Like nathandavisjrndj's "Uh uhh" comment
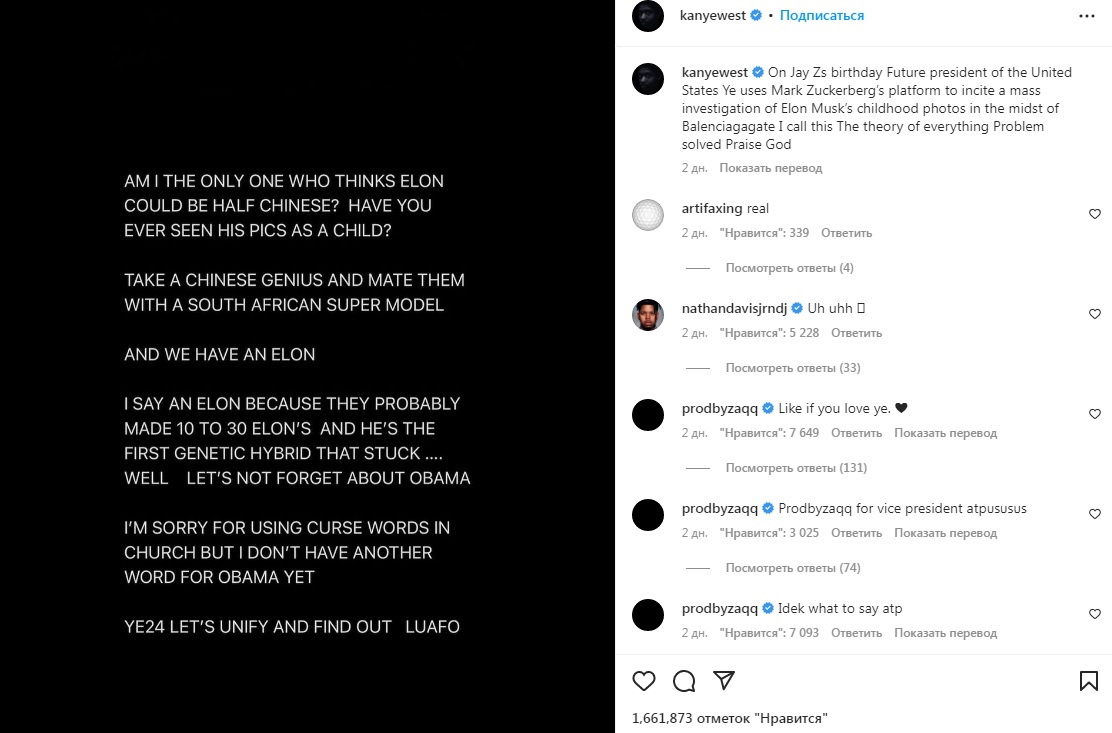 pos(1095,314)
